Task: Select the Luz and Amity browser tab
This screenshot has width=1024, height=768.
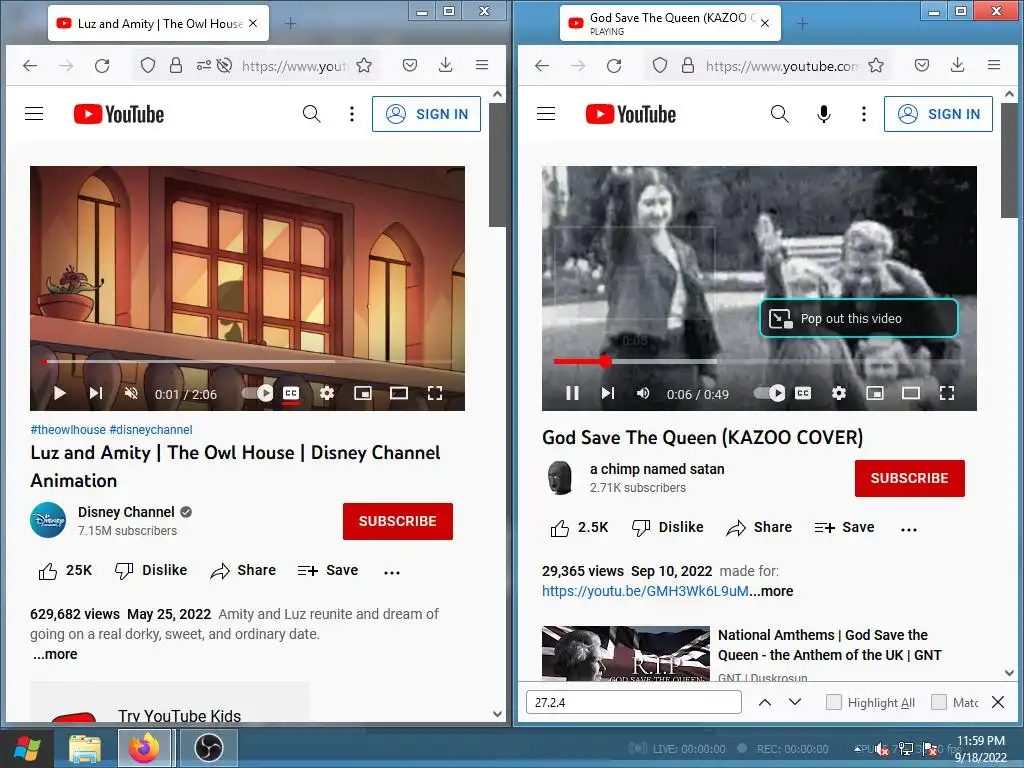Action: point(158,24)
